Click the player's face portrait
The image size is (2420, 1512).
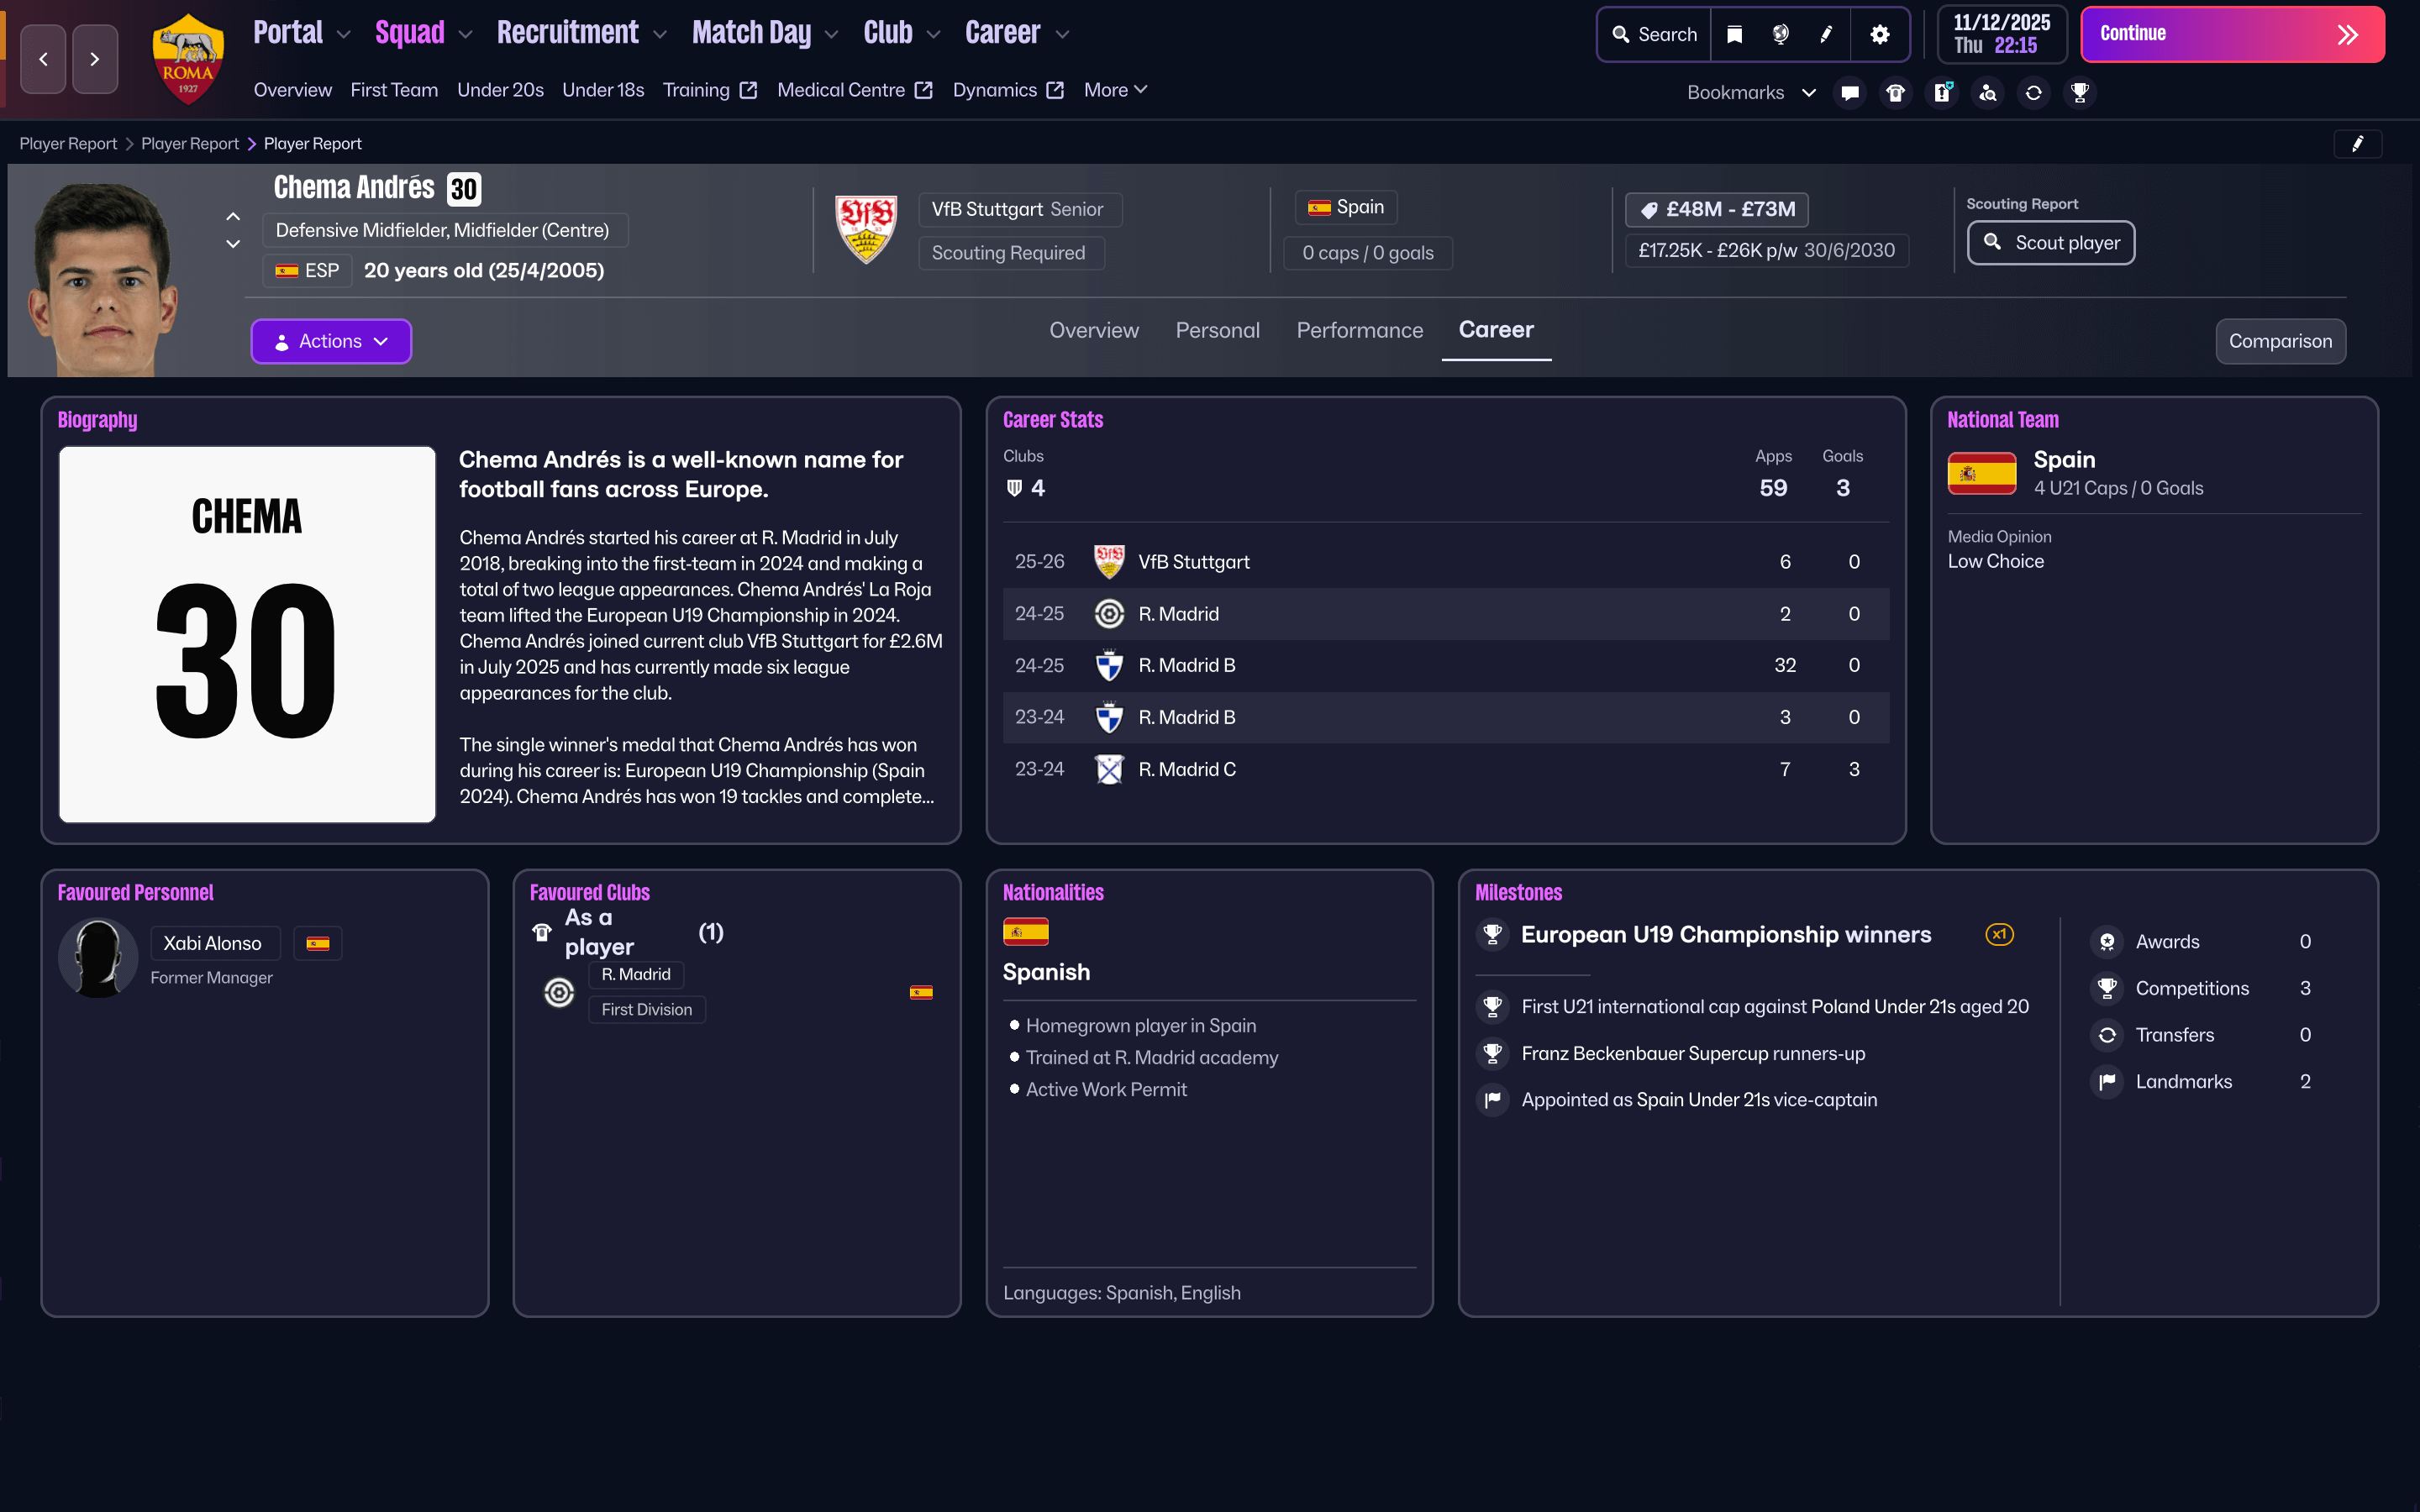coord(103,279)
